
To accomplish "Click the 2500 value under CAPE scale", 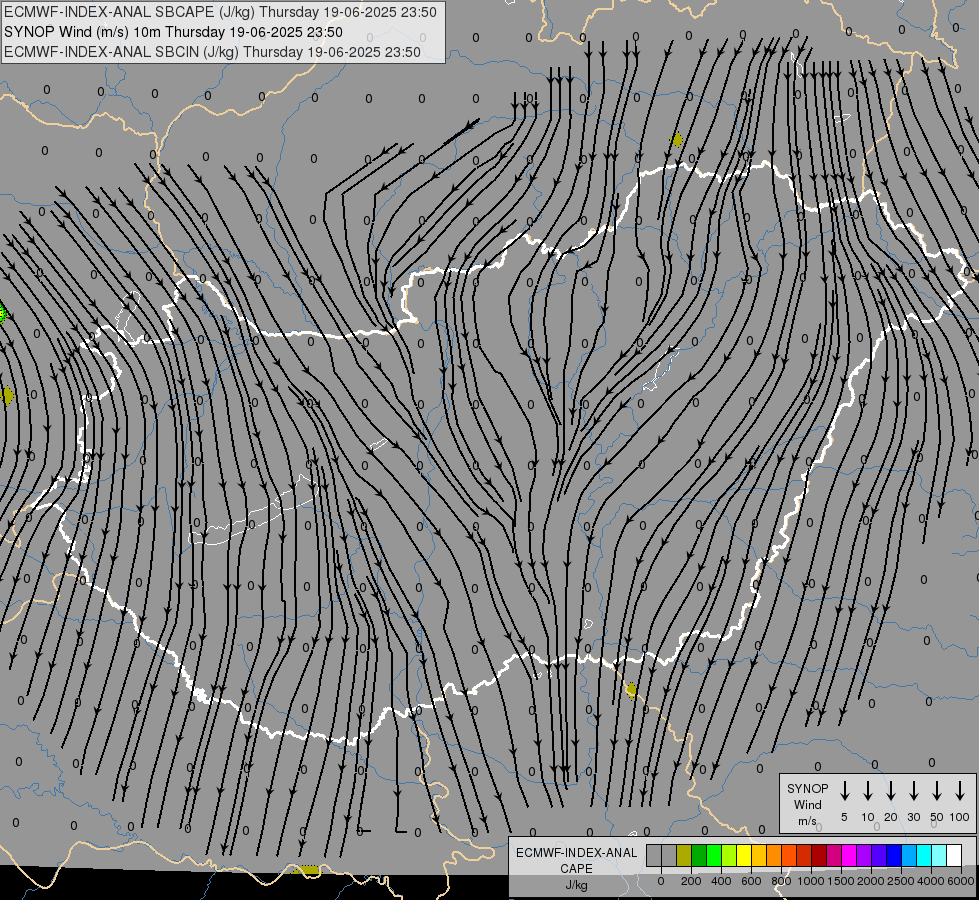I will point(901,881).
